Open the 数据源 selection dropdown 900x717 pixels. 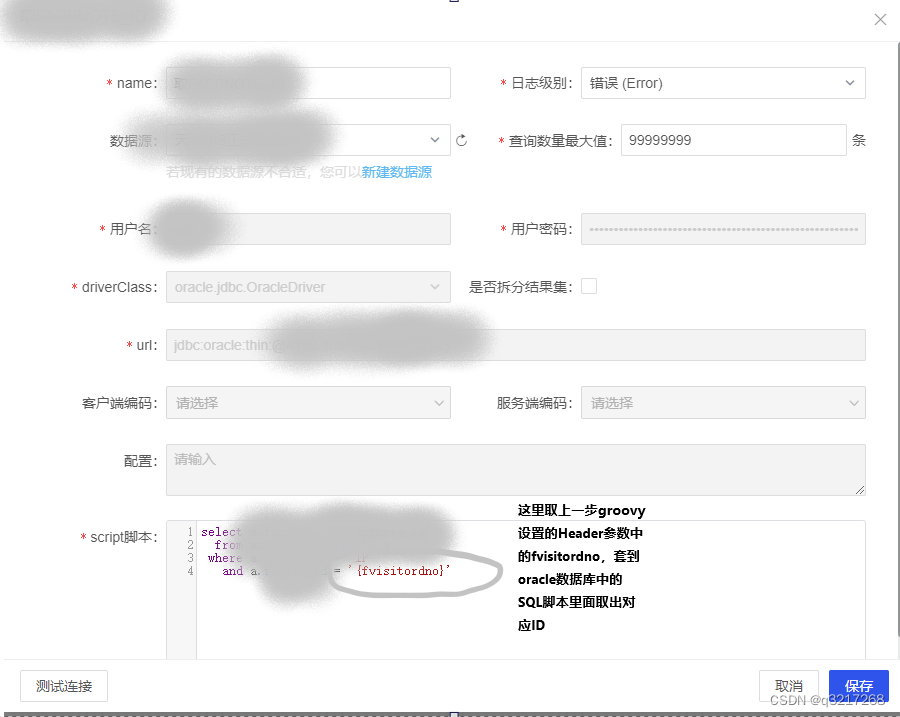pyautogui.click(x=307, y=140)
